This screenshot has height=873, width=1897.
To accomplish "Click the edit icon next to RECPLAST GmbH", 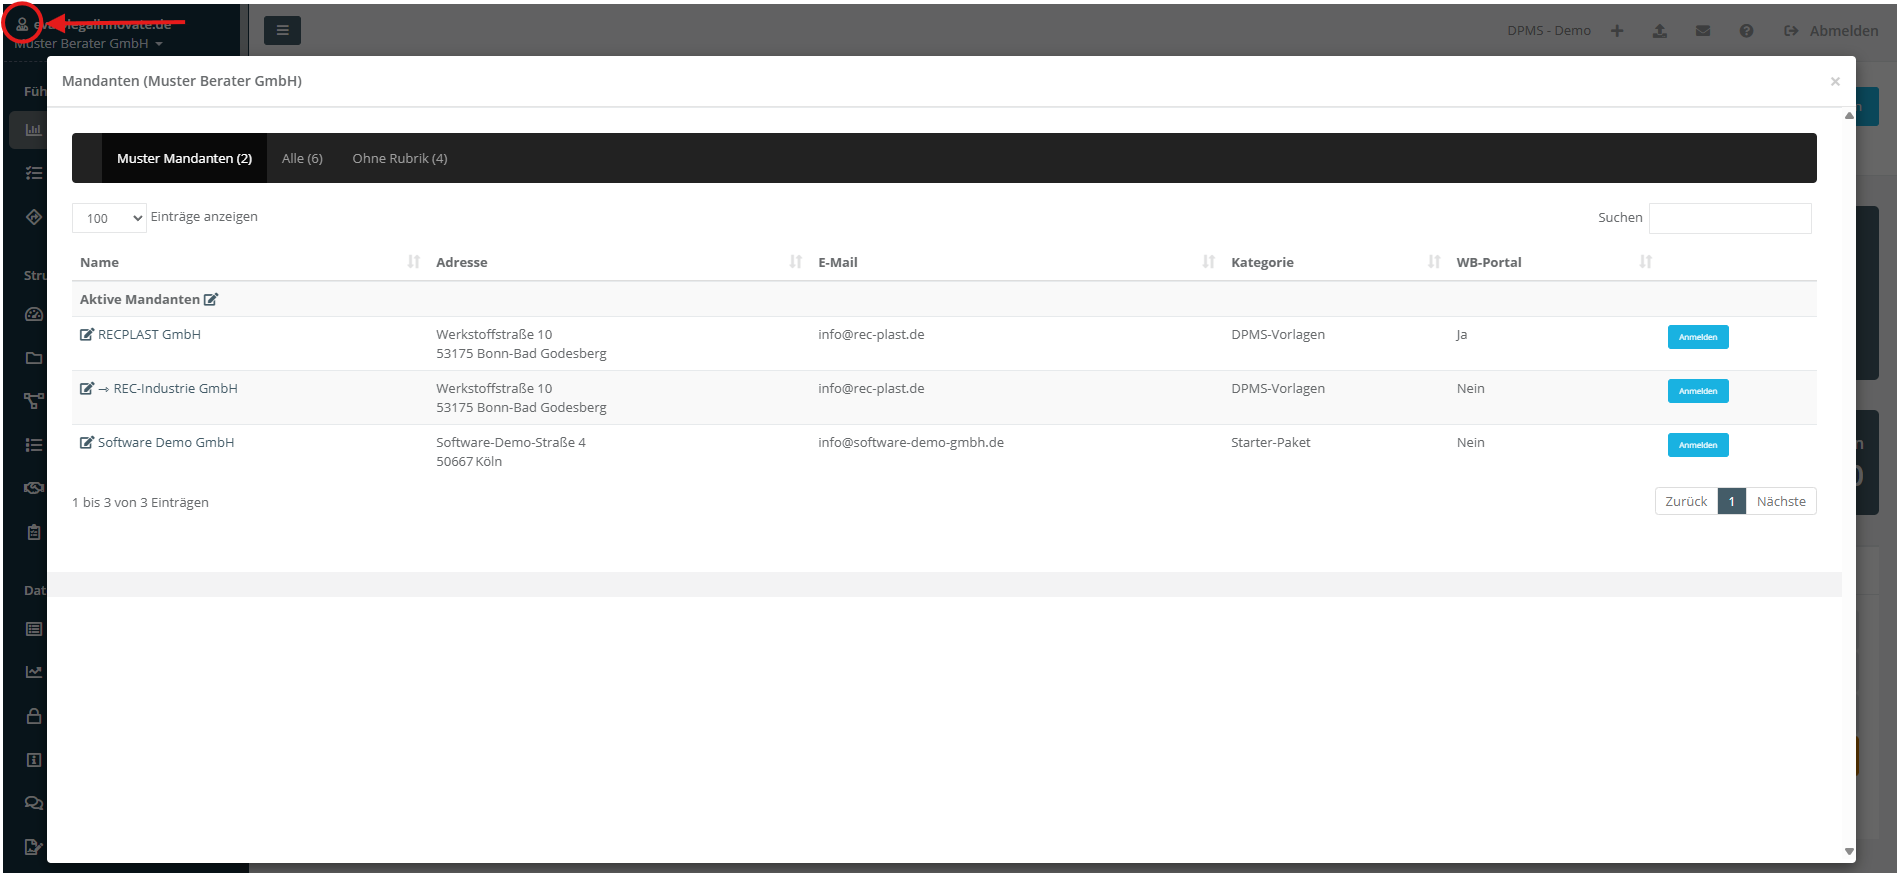I will coord(87,335).
